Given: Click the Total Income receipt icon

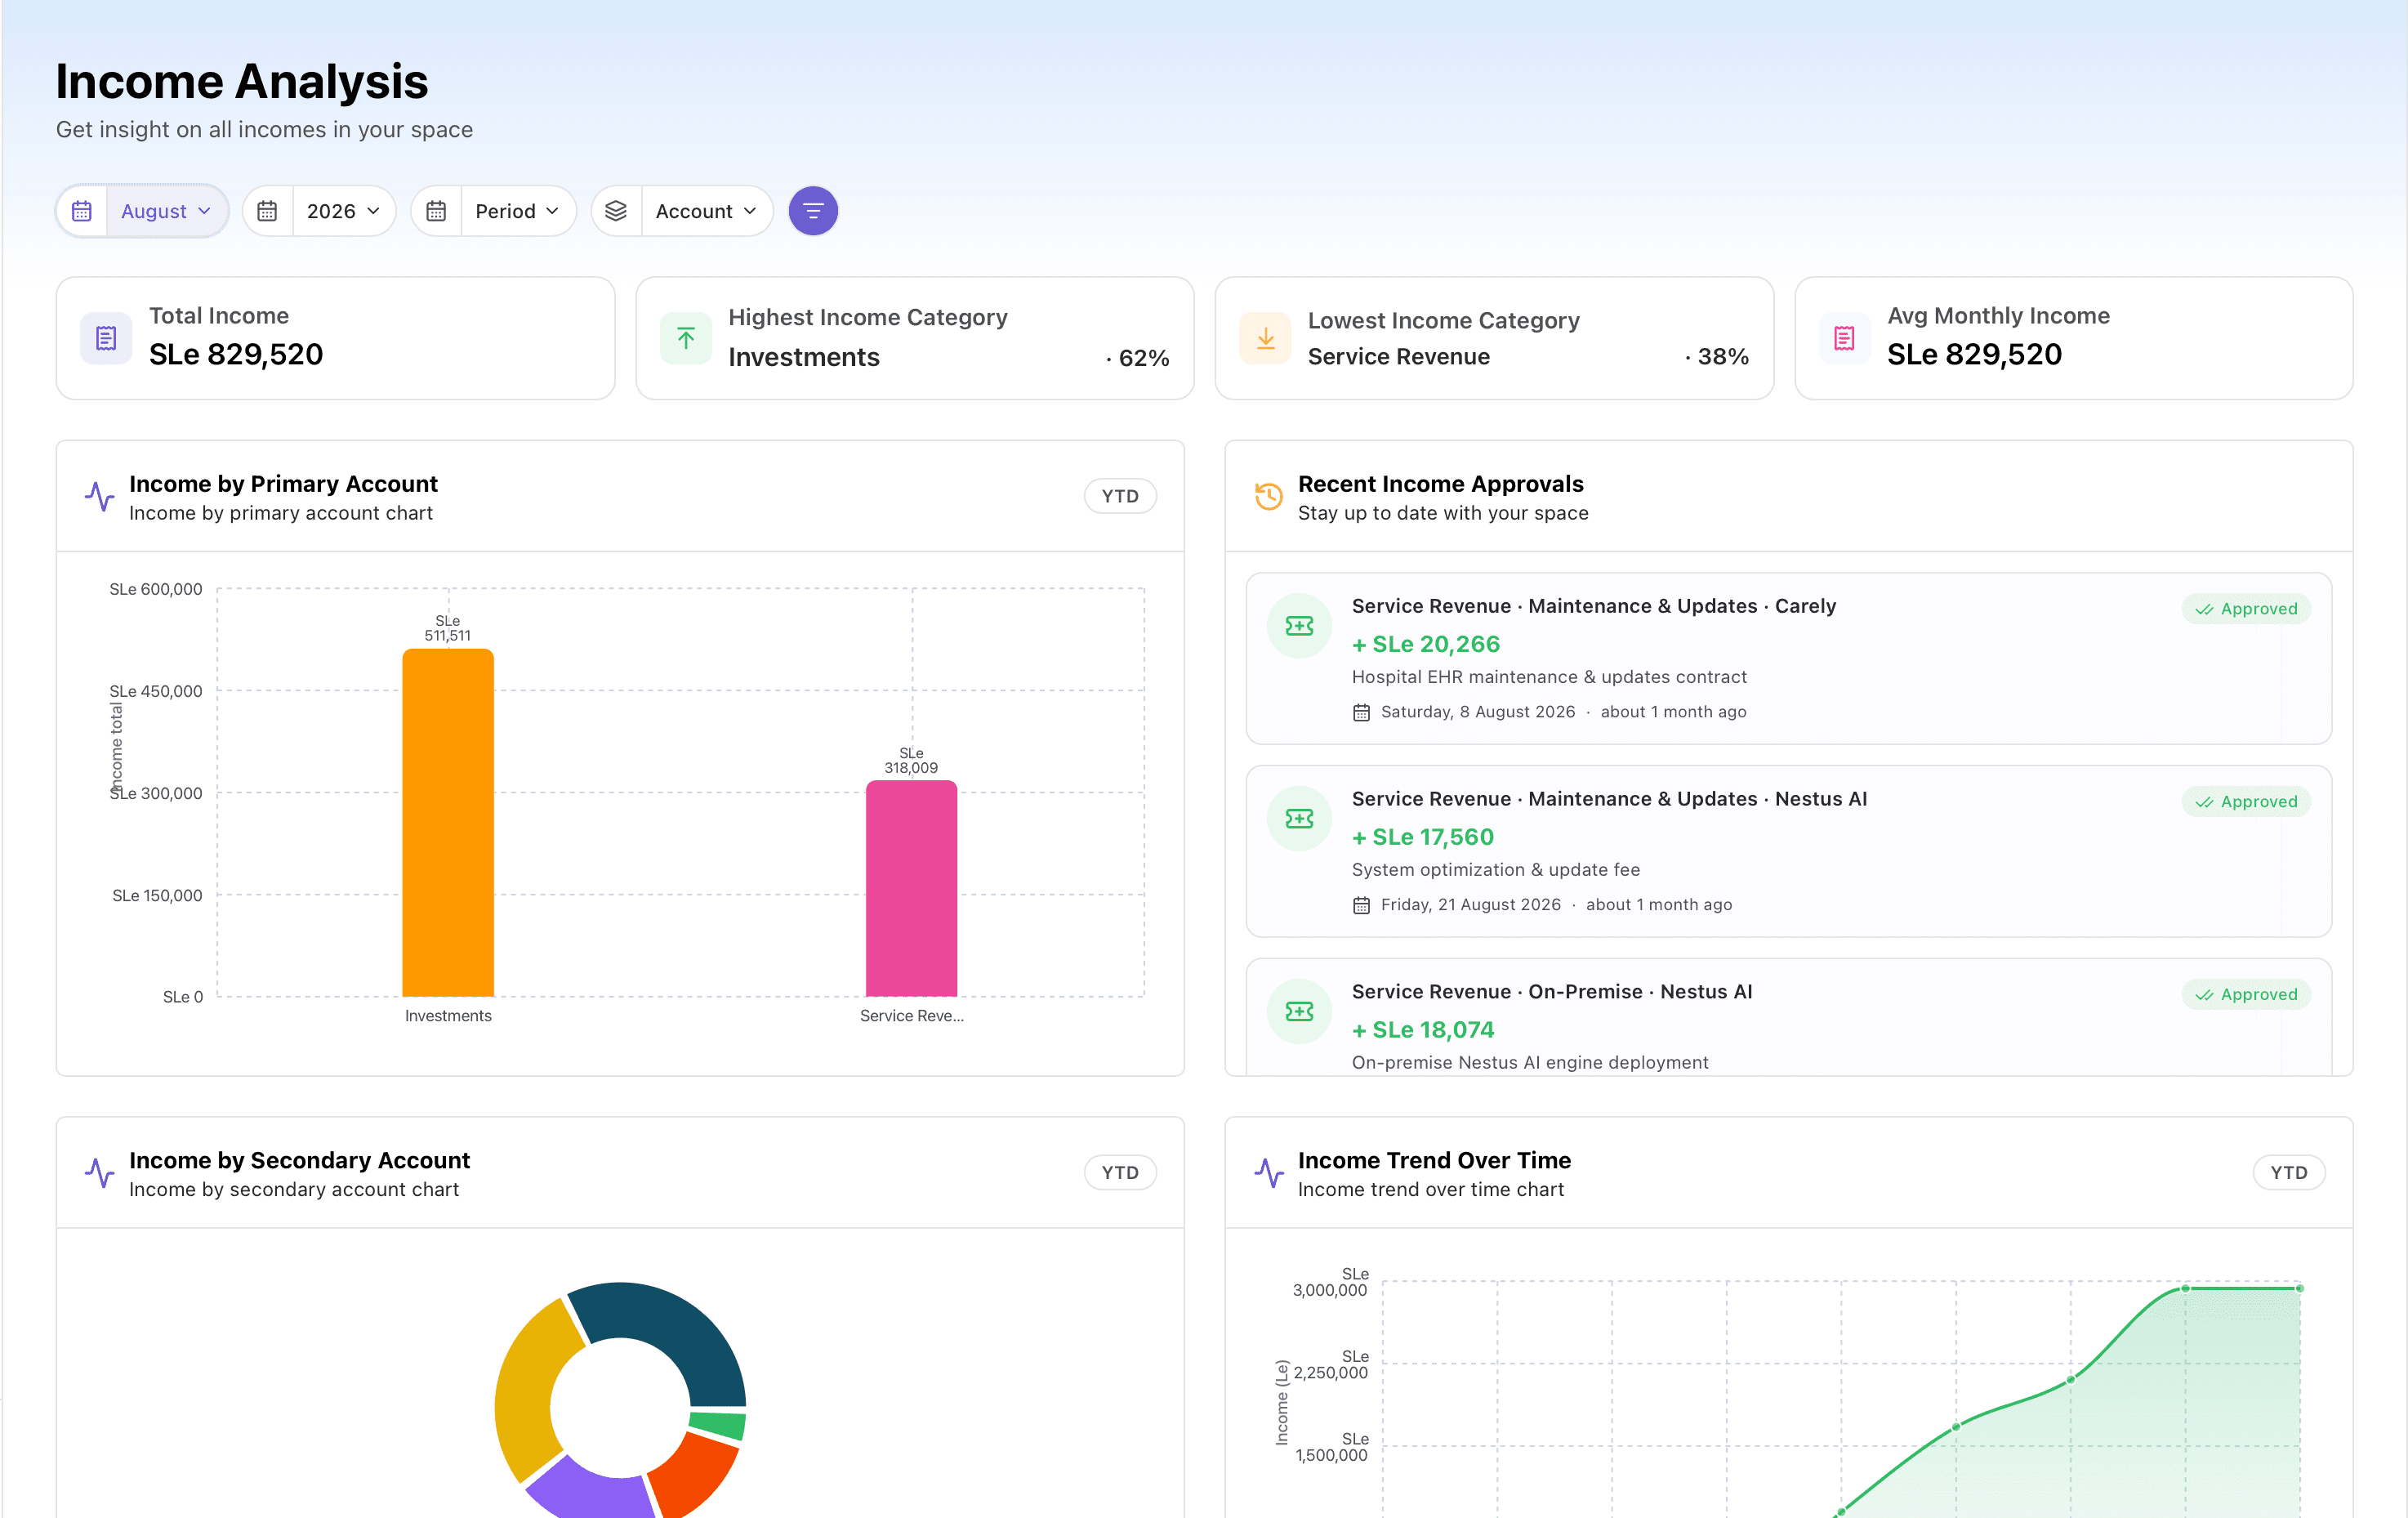Looking at the screenshot, I should click(x=106, y=338).
